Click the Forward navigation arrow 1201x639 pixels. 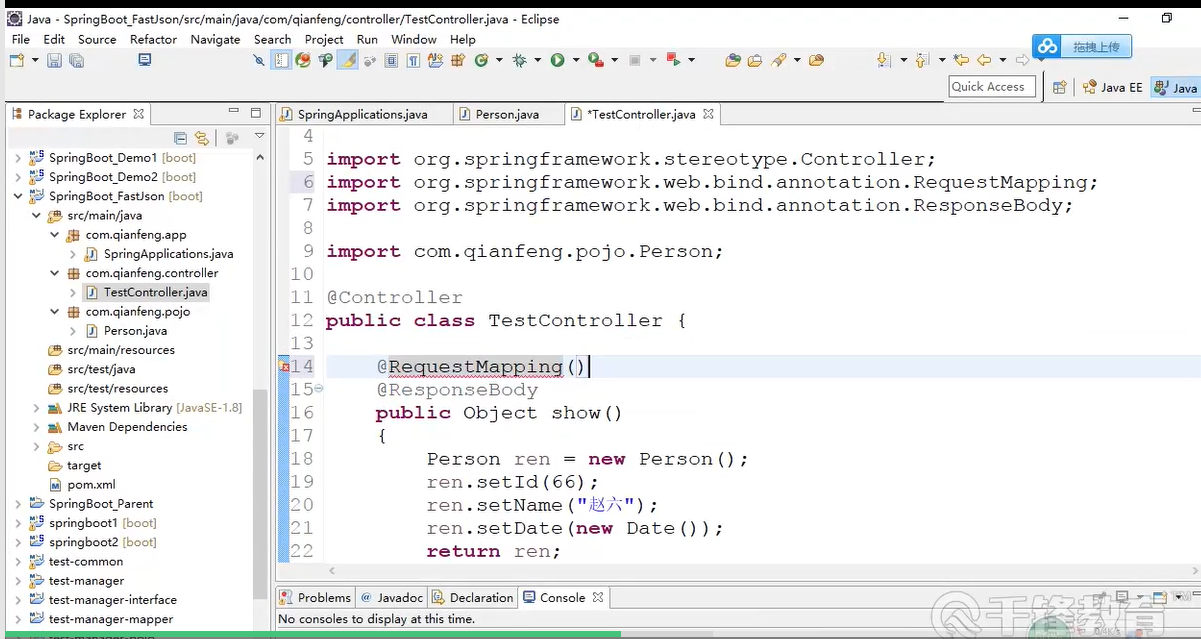(x=1022, y=60)
